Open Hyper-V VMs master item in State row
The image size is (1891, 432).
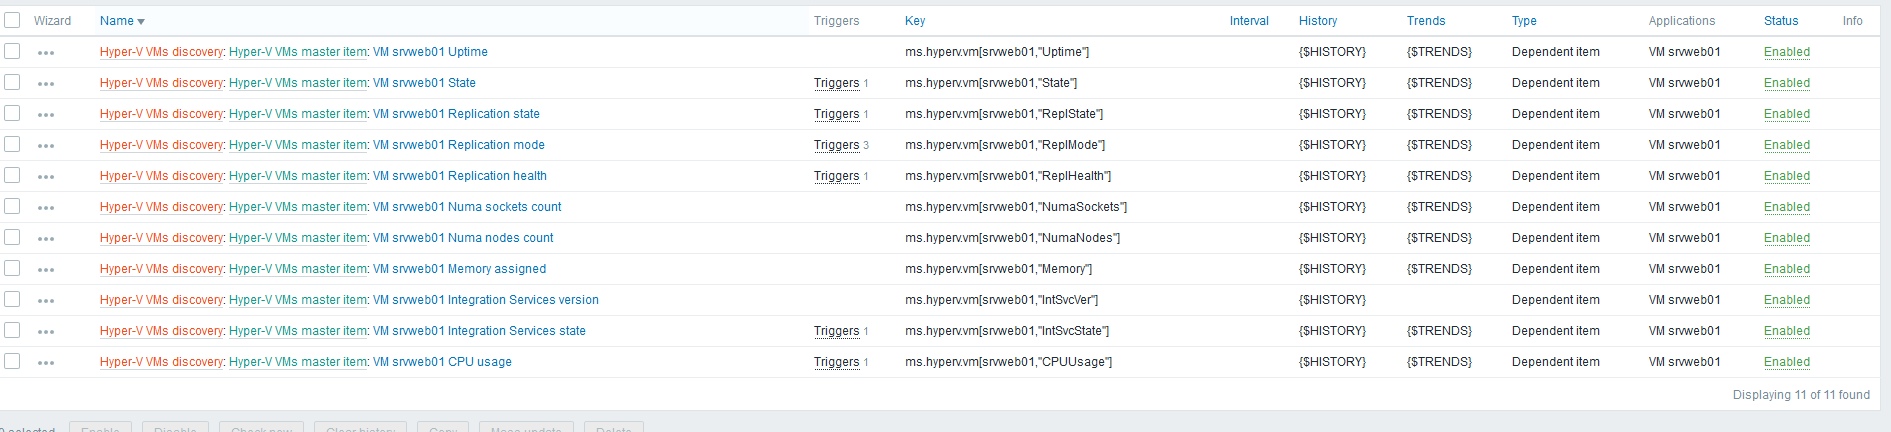(298, 83)
